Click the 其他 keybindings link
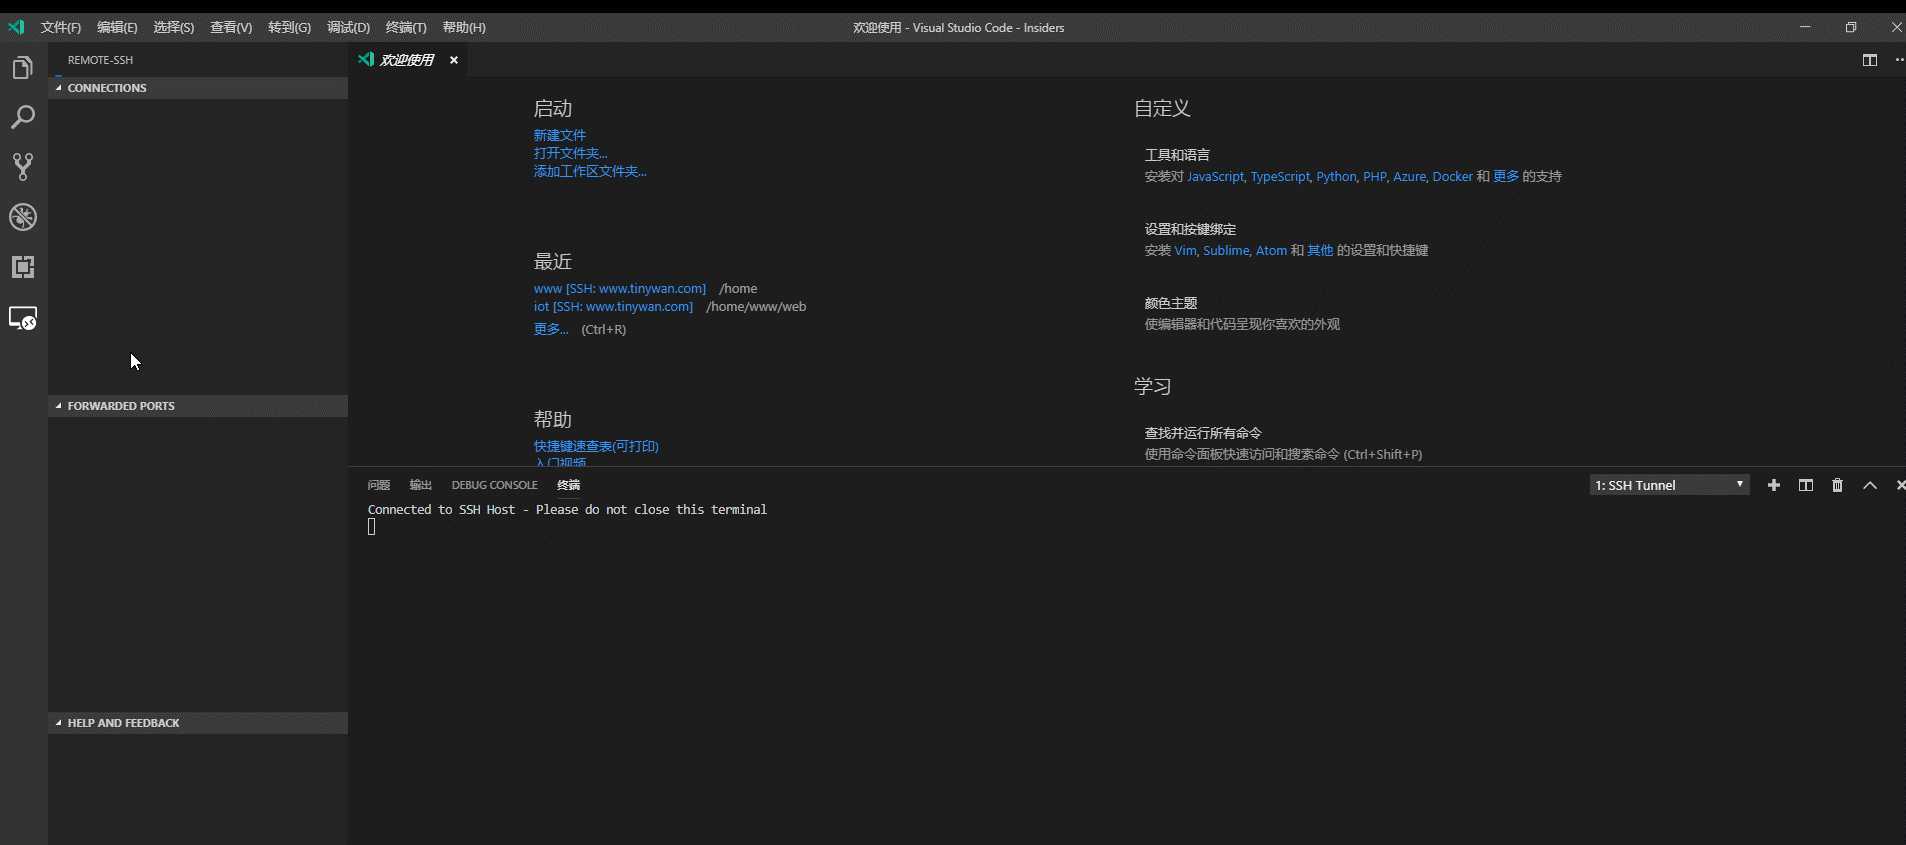The width and height of the screenshot is (1906, 845). pyautogui.click(x=1320, y=250)
